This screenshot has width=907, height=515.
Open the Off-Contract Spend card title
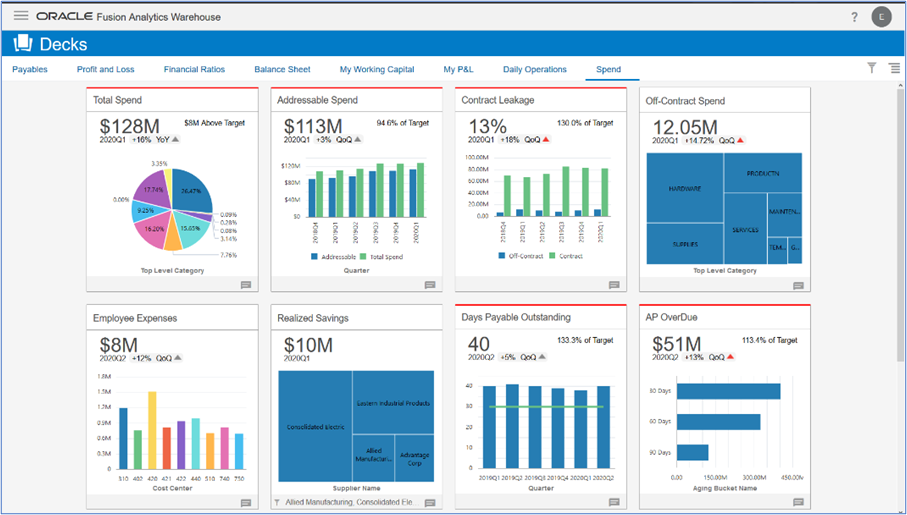[x=685, y=101]
